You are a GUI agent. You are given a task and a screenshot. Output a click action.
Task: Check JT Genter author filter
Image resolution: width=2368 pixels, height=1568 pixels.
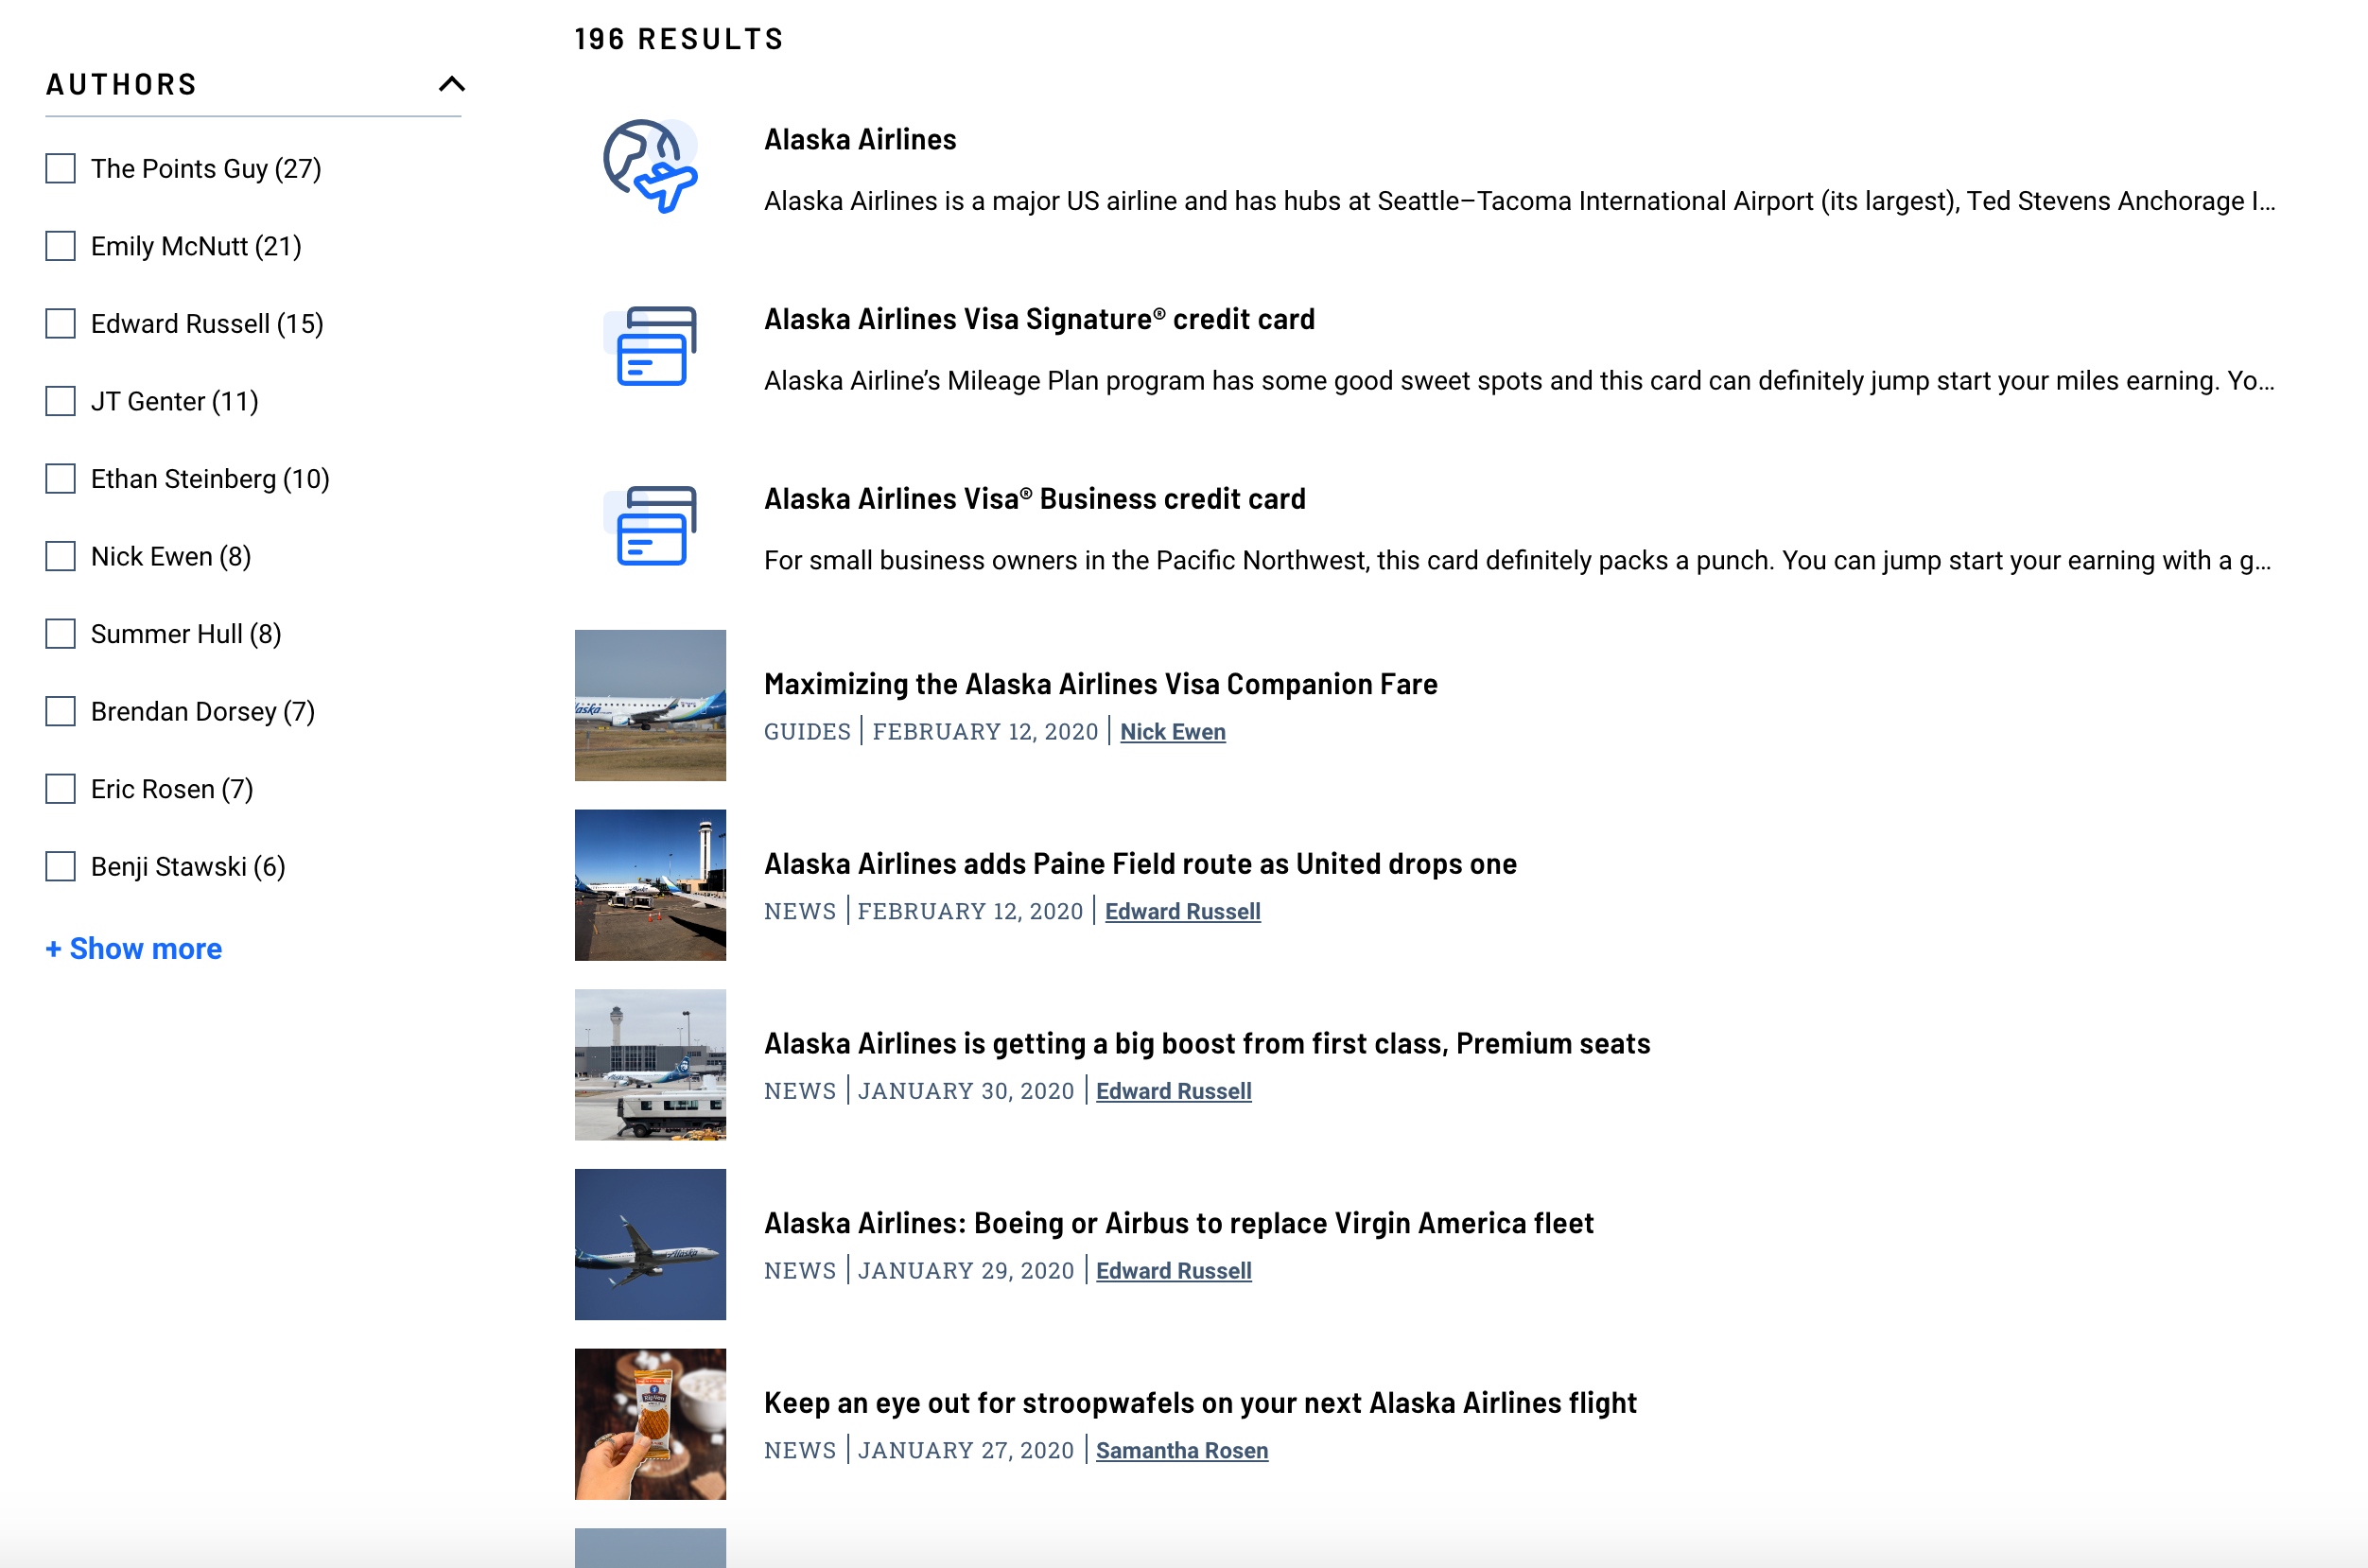coord(60,401)
